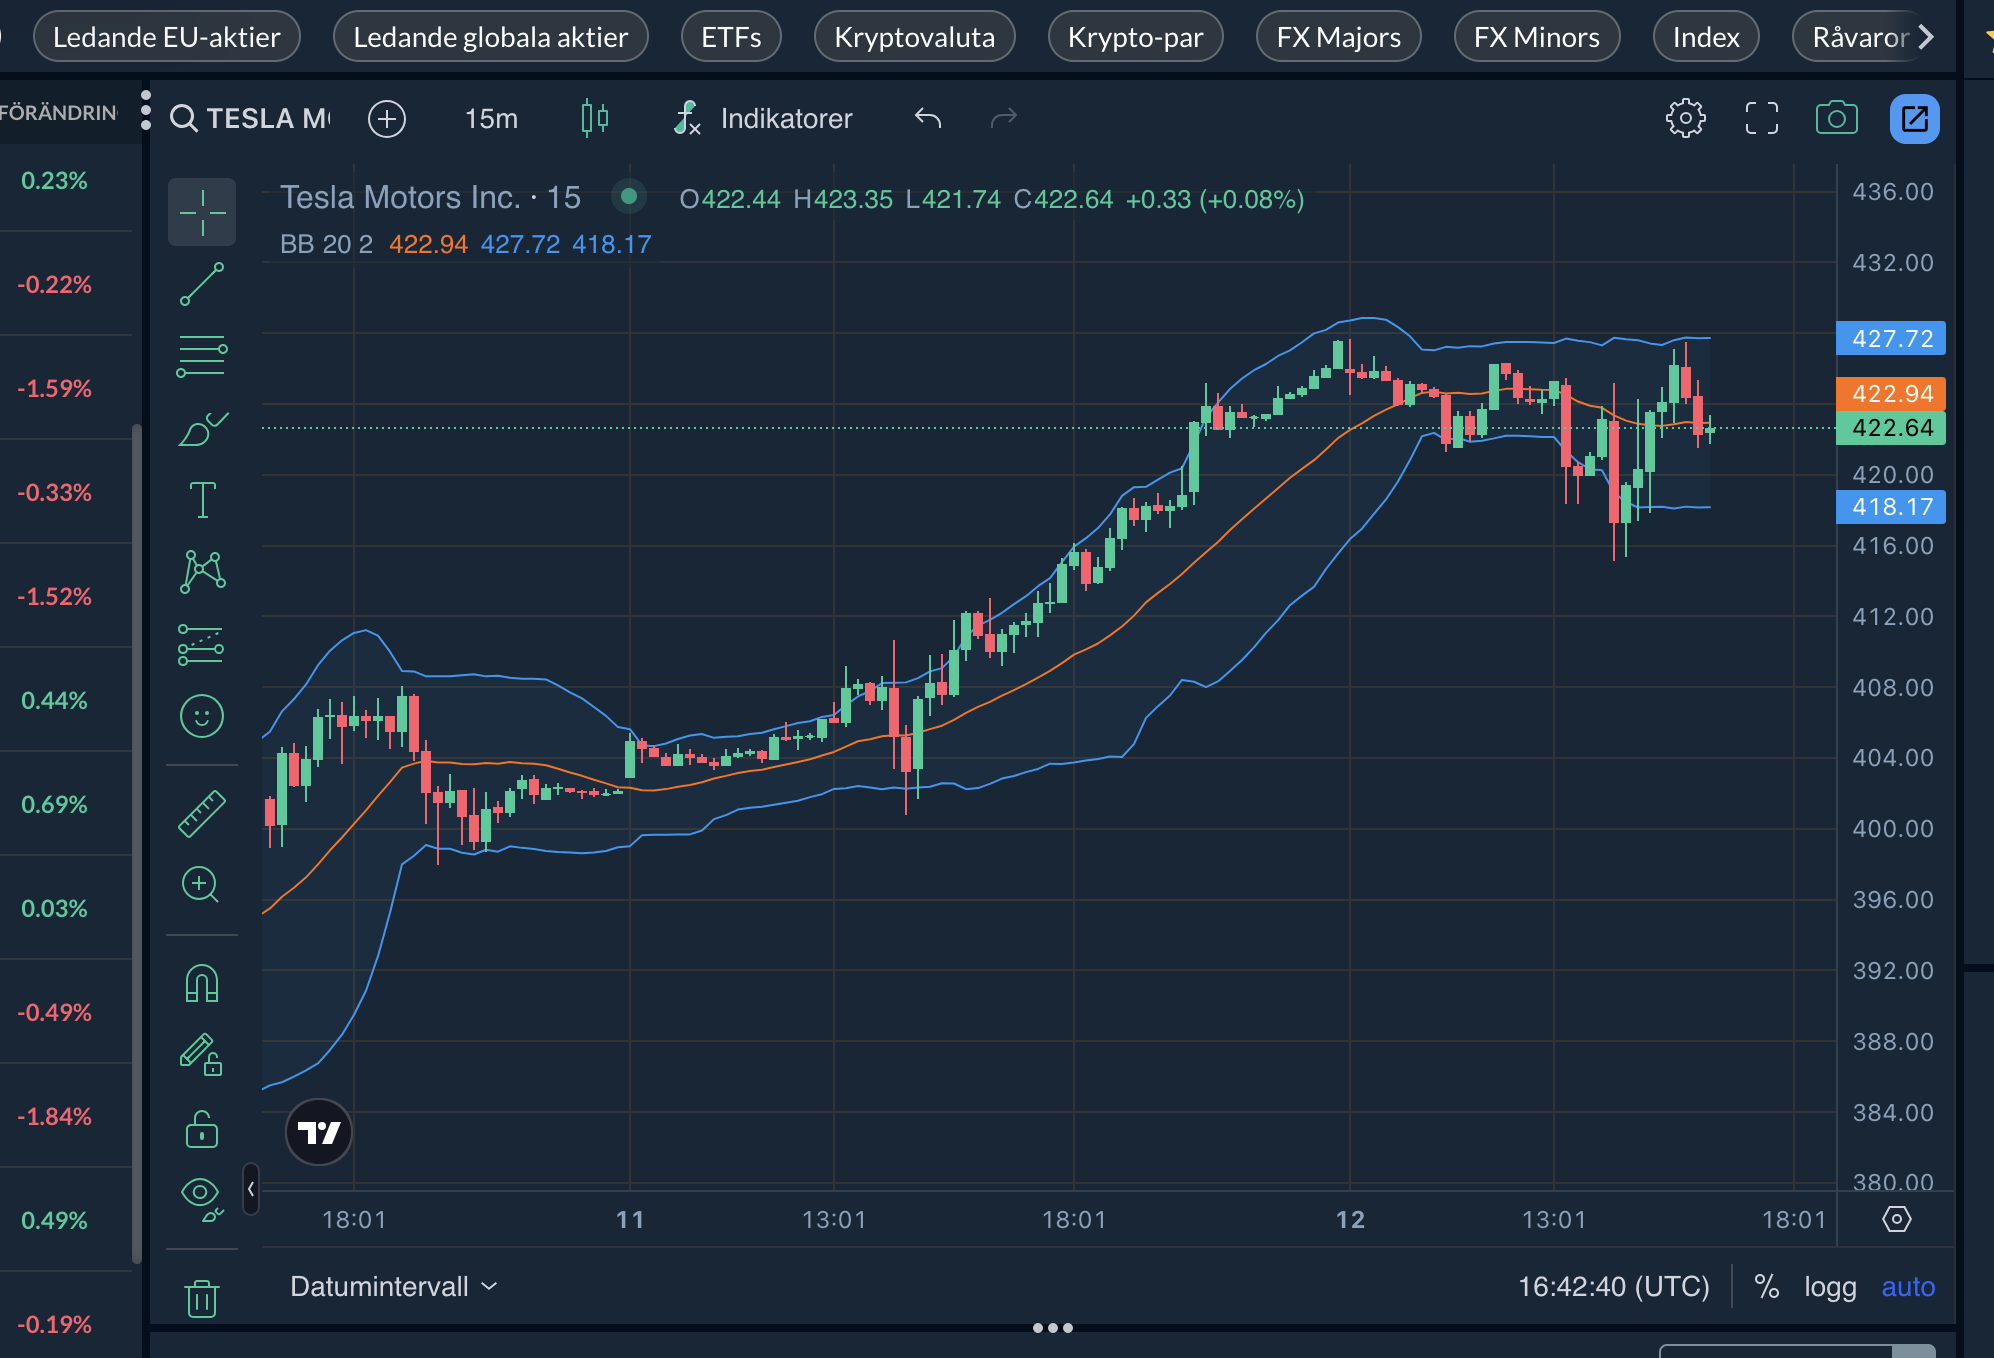
Task: Open the 15m timeframe selector
Action: (491, 118)
